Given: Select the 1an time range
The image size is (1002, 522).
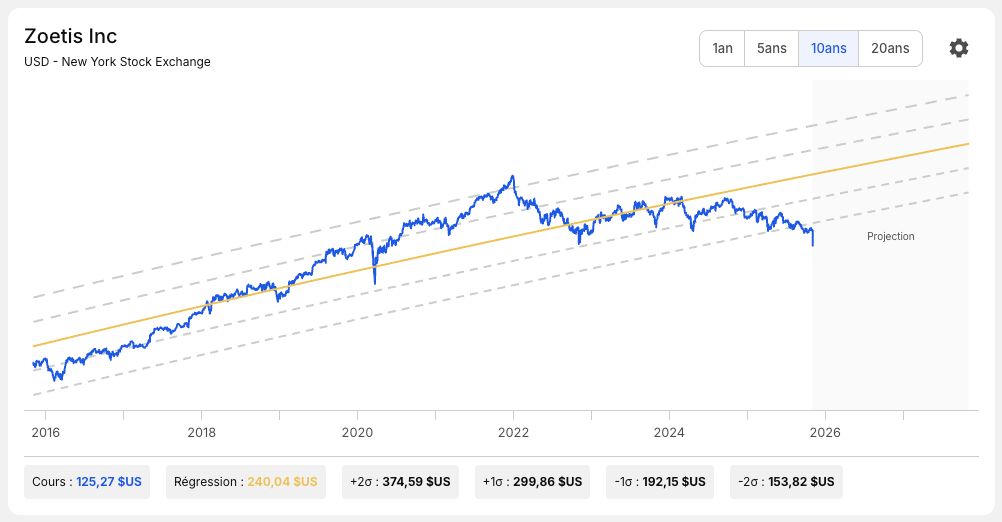Looking at the screenshot, I should (722, 49).
